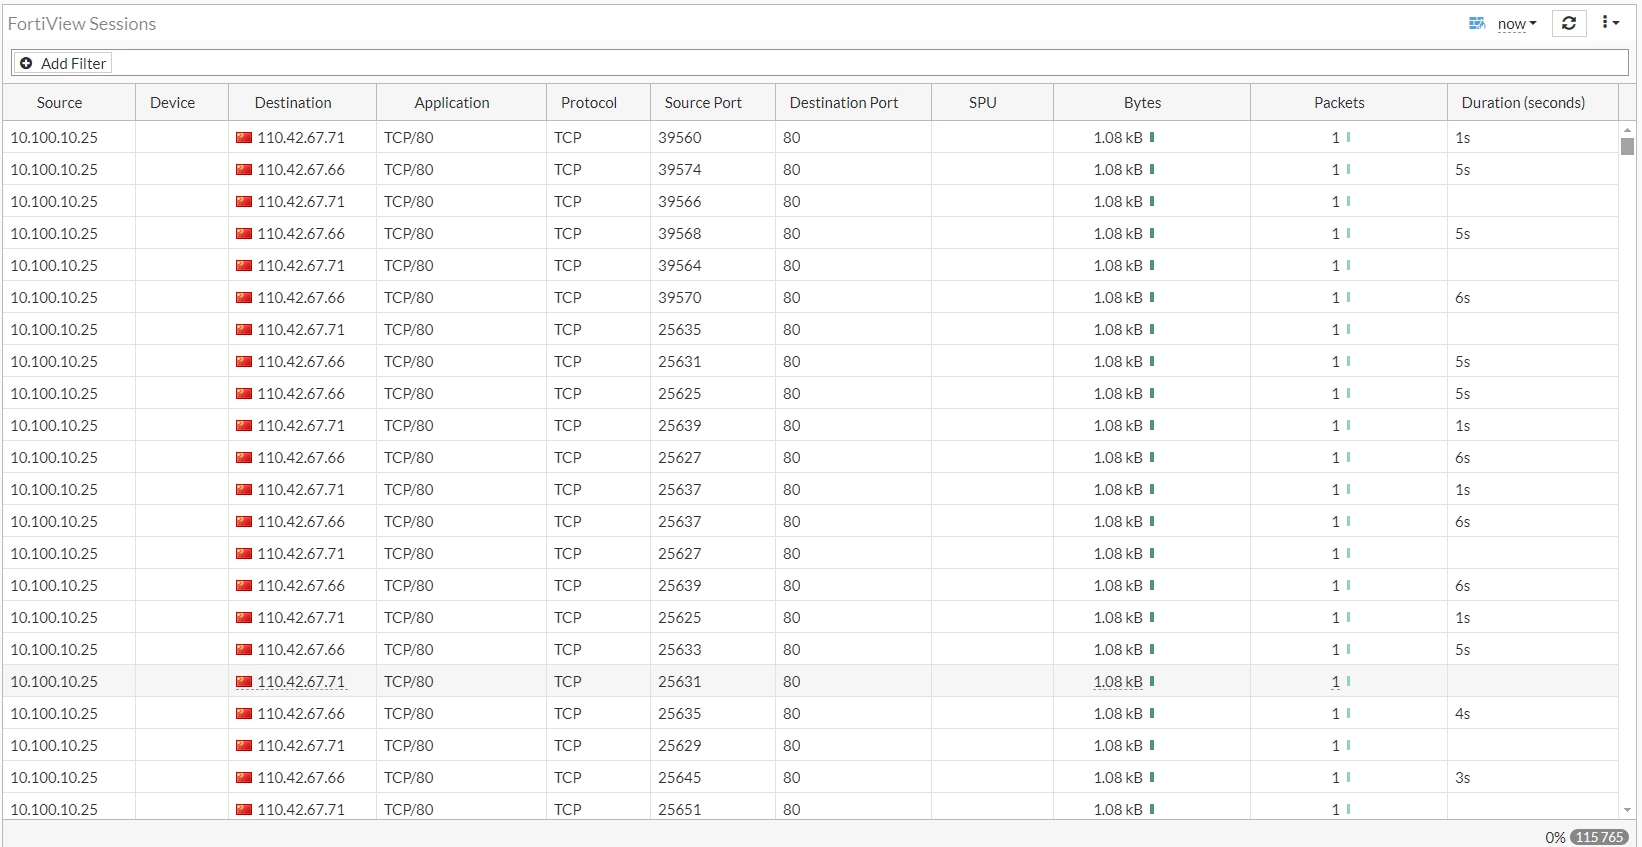Select destination 110.42.67.71 in the port 39560 row
Viewport: 1642px width, 847px height.
tap(301, 138)
